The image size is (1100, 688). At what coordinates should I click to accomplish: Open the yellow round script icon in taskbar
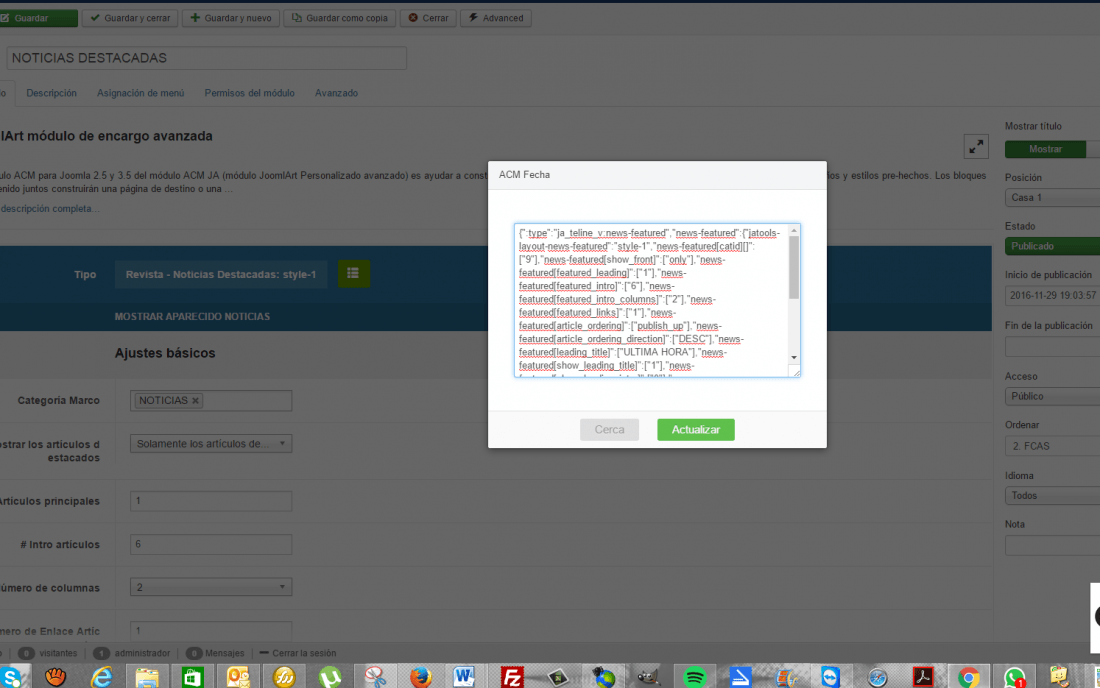pyautogui.click(x=284, y=677)
